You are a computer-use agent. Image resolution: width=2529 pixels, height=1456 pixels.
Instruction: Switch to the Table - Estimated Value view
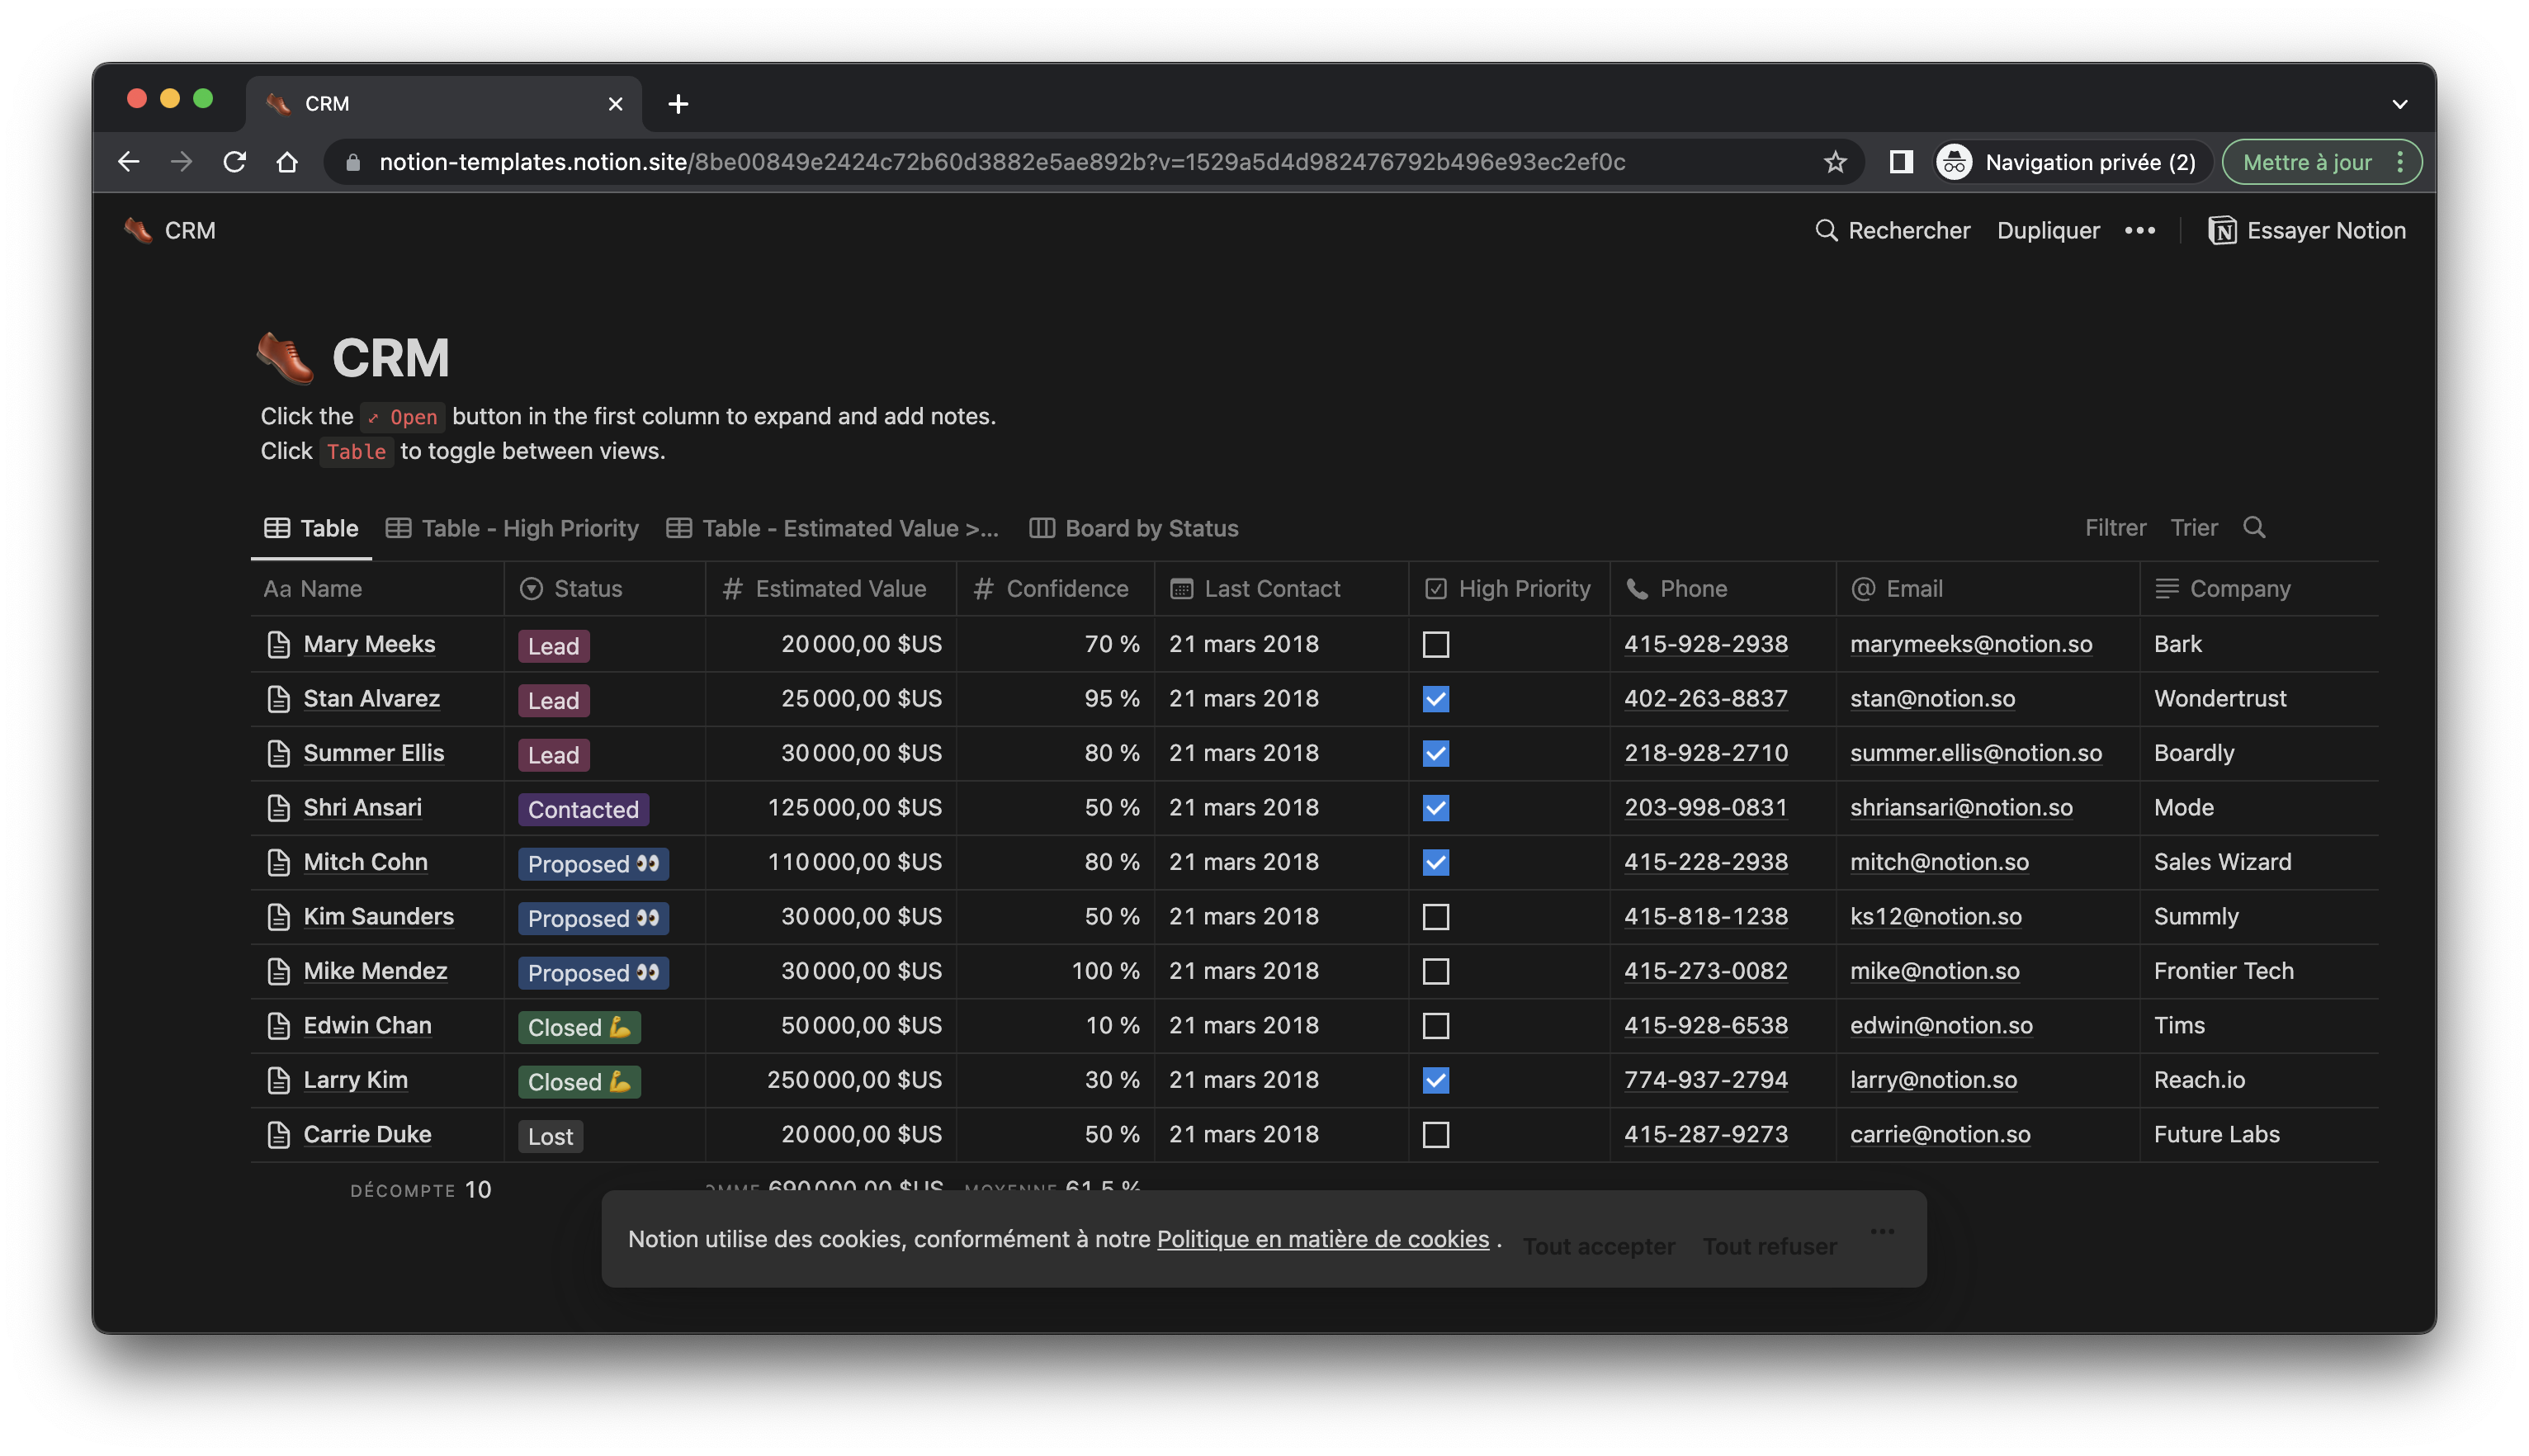pos(849,527)
